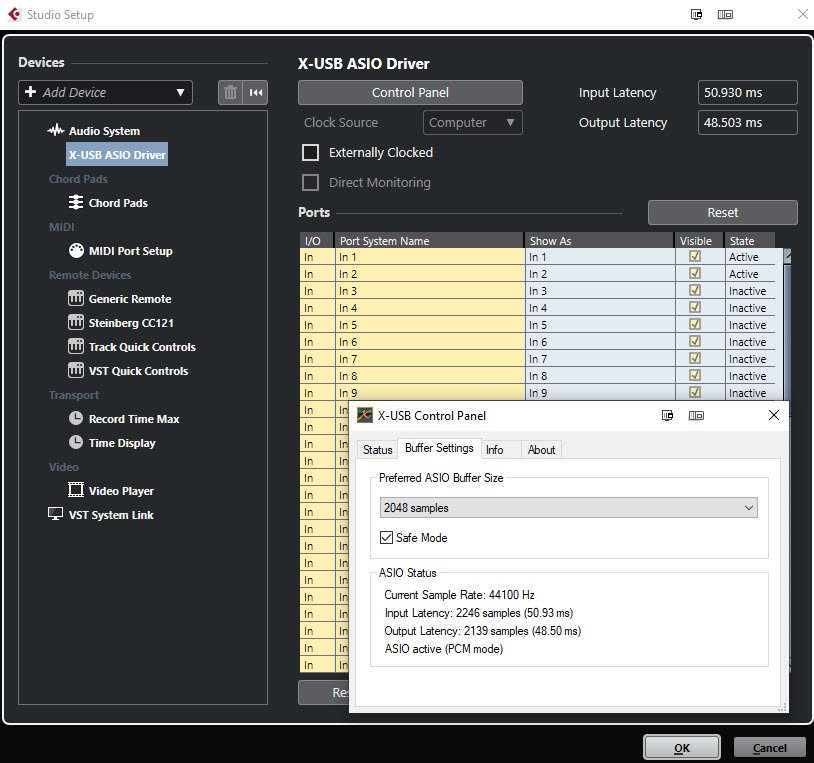Click the trash delete device icon
Screen dimensions: 814x763
point(230,93)
